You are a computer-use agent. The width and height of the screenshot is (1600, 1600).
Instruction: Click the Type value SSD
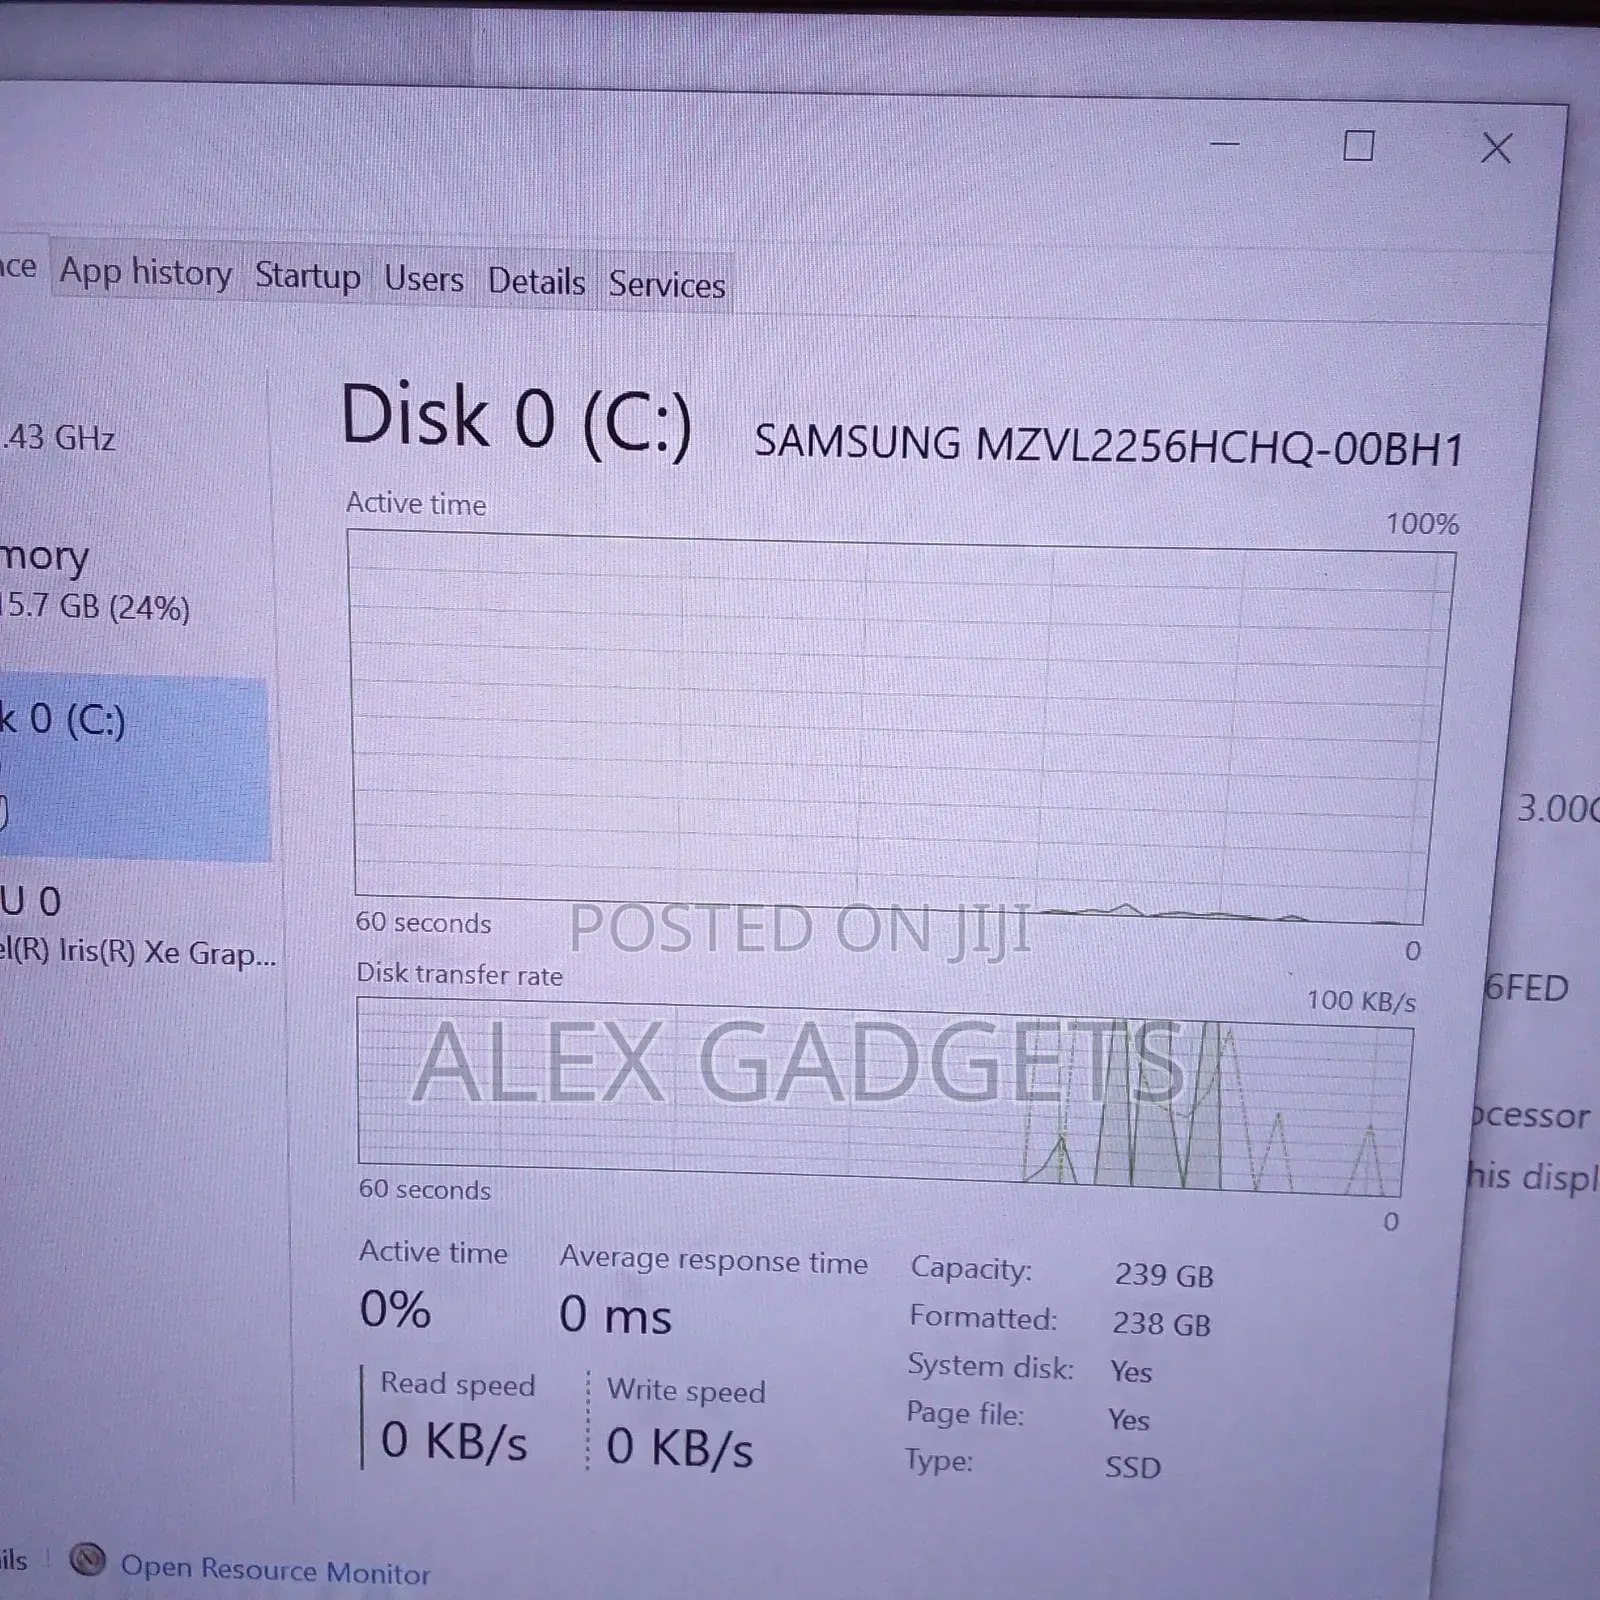tap(1133, 1467)
